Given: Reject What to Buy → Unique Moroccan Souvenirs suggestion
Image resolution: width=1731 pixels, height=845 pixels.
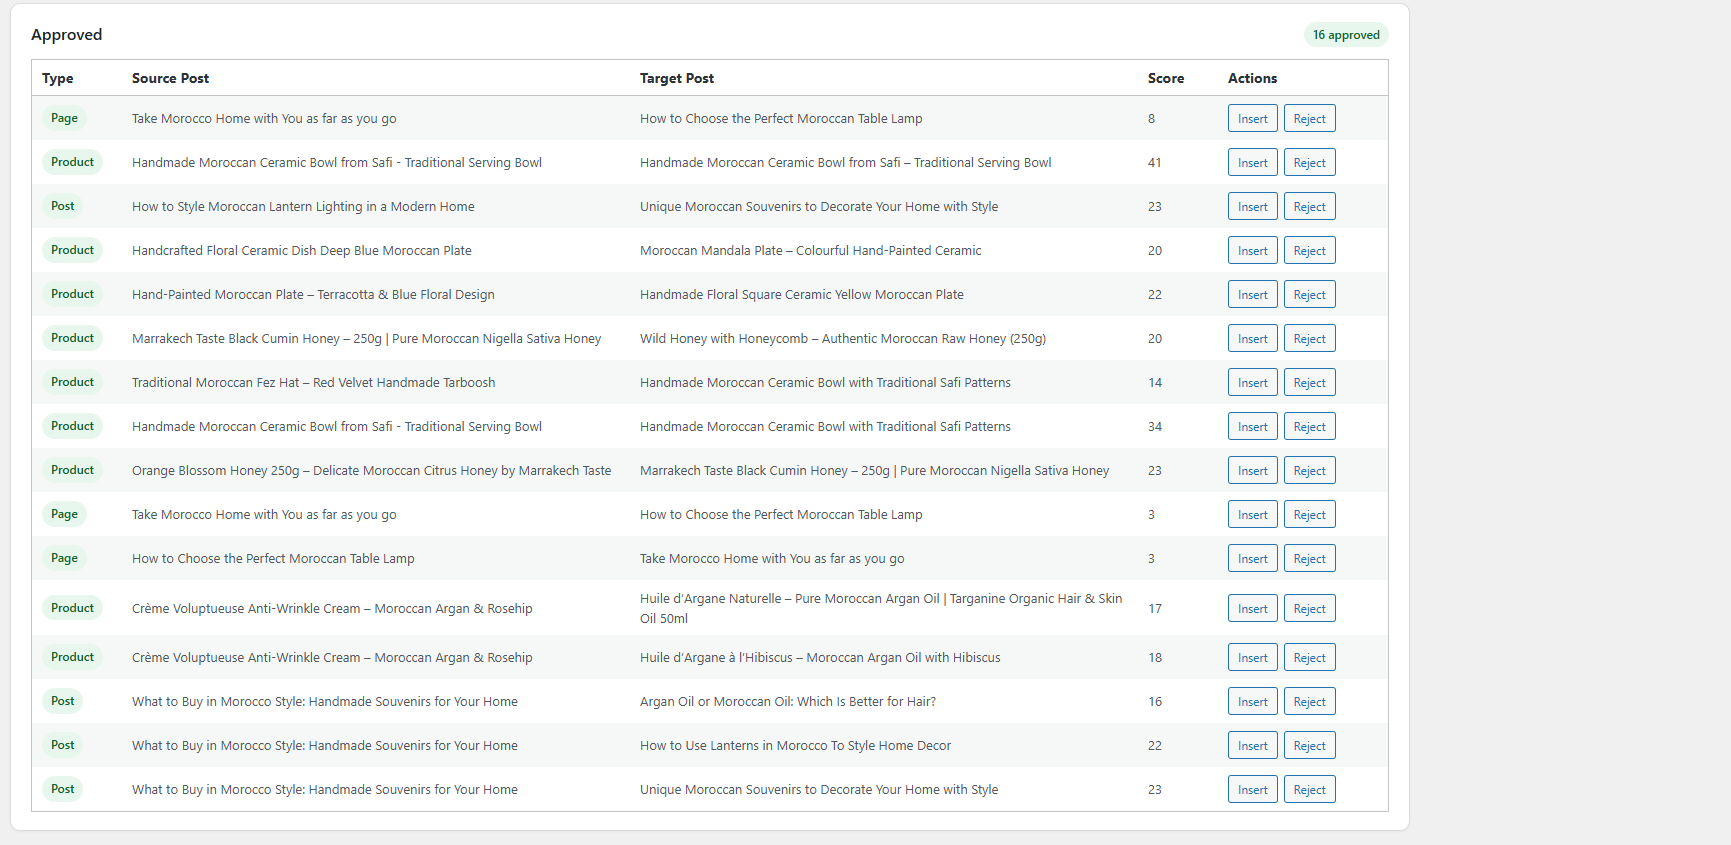Looking at the screenshot, I should point(1309,790).
